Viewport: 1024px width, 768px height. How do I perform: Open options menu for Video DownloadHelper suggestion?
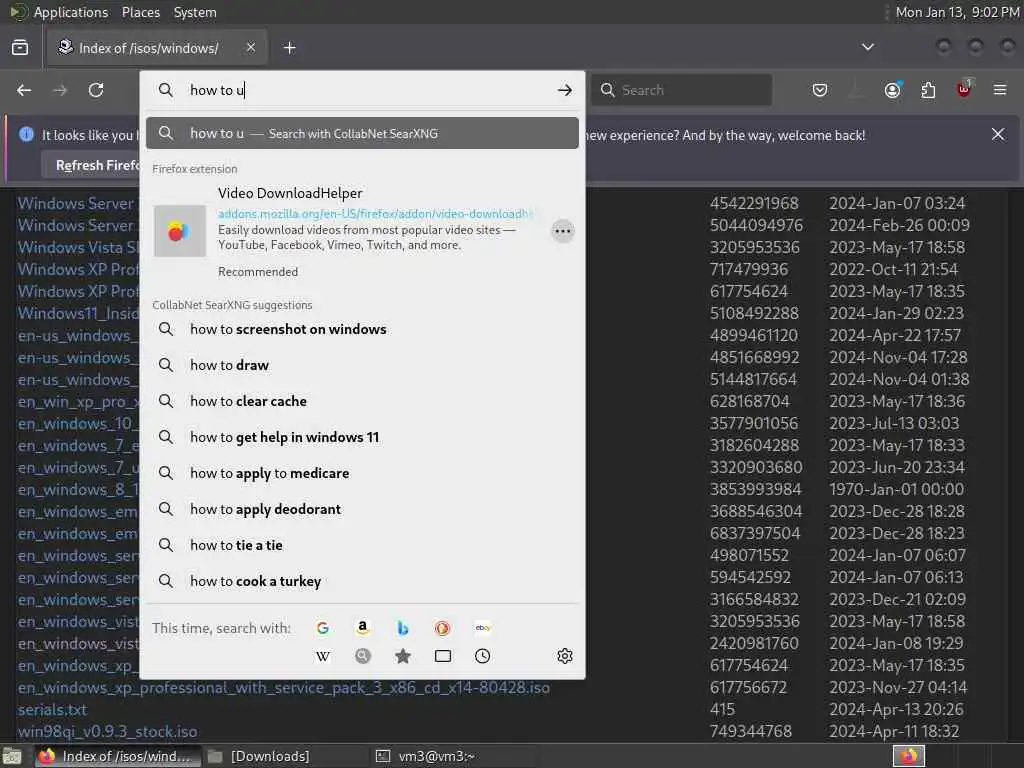pos(562,231)
